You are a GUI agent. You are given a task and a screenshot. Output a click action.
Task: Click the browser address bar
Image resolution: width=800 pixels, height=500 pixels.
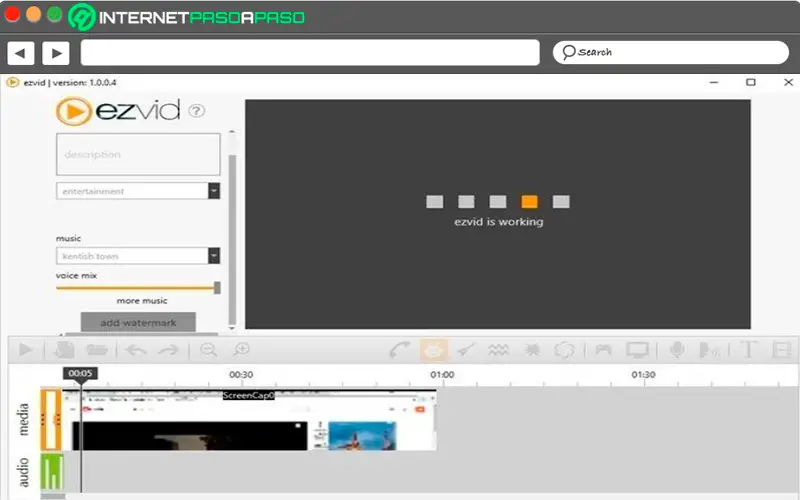[x=310, y=53]
